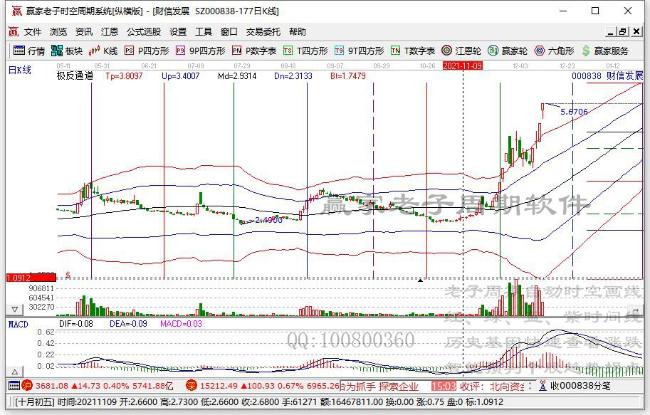Open the 江恩轮 Gann wheel icon
650x415 pixels.
[x=446, y=51]
